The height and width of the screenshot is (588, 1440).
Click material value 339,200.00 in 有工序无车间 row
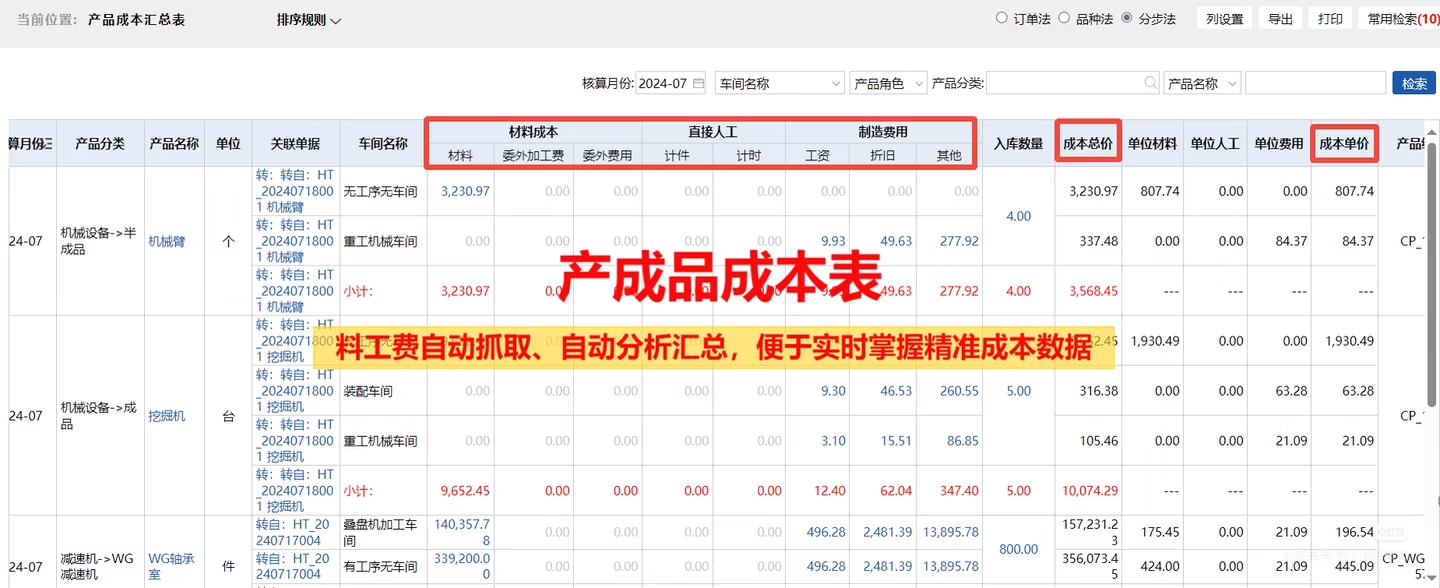[x=462, y=566]
